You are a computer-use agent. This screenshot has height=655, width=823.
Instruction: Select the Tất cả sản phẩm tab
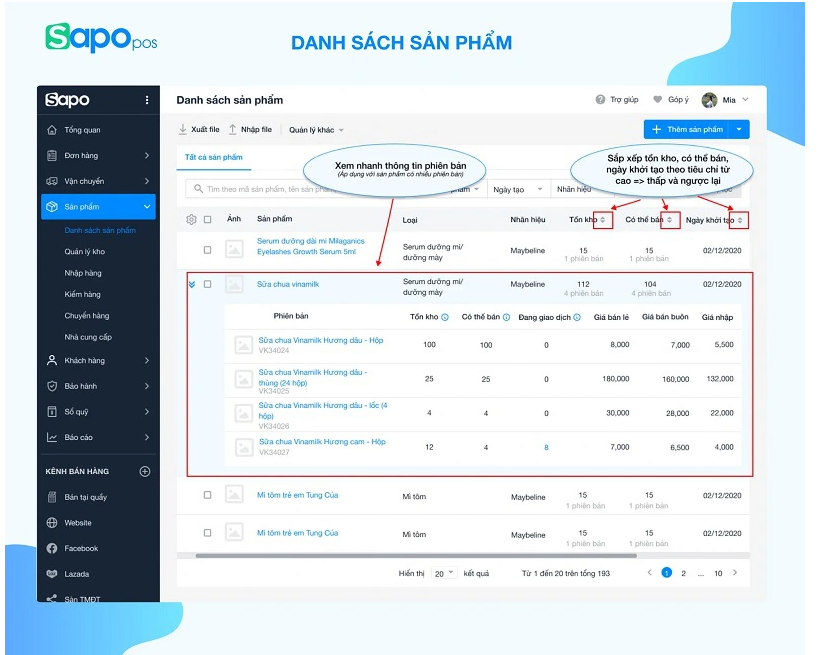coord(213,157)
